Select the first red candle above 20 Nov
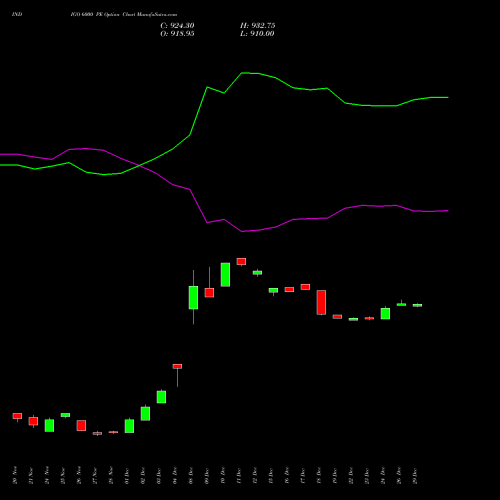Screen dimensions: 500x500 tap(17, 416)
